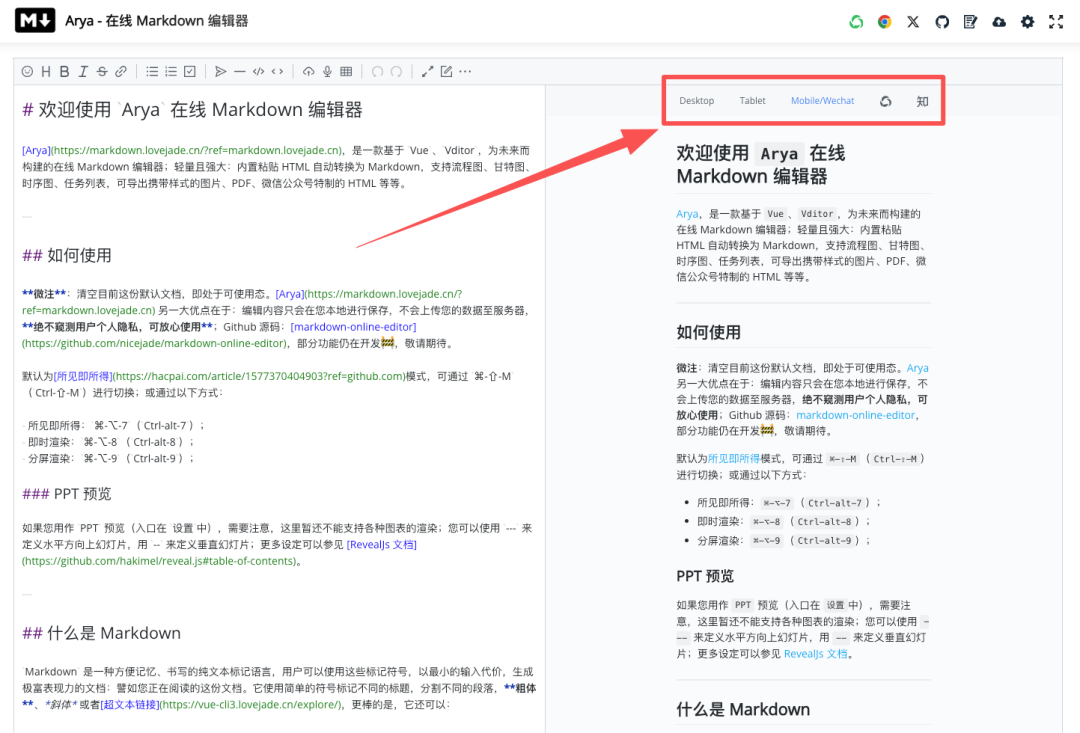The image size is (1080, 733).
Task: Click the Arya Markdown logo
Action: coord(35,21)
